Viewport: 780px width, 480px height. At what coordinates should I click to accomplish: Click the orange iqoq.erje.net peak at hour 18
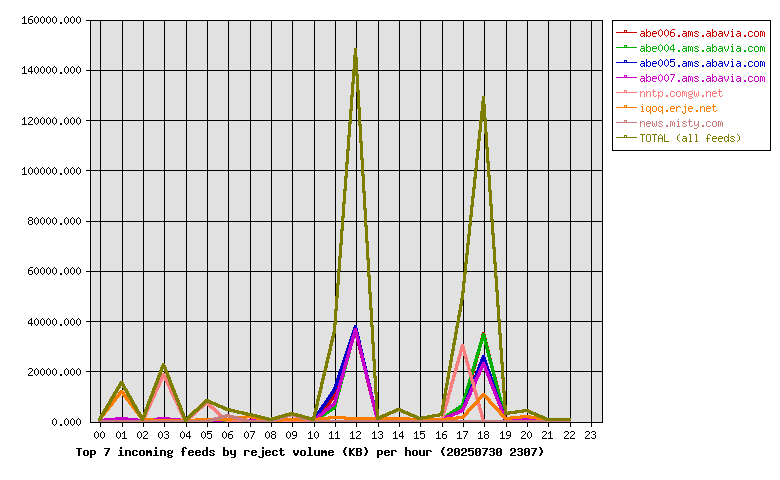click(484, 395)
